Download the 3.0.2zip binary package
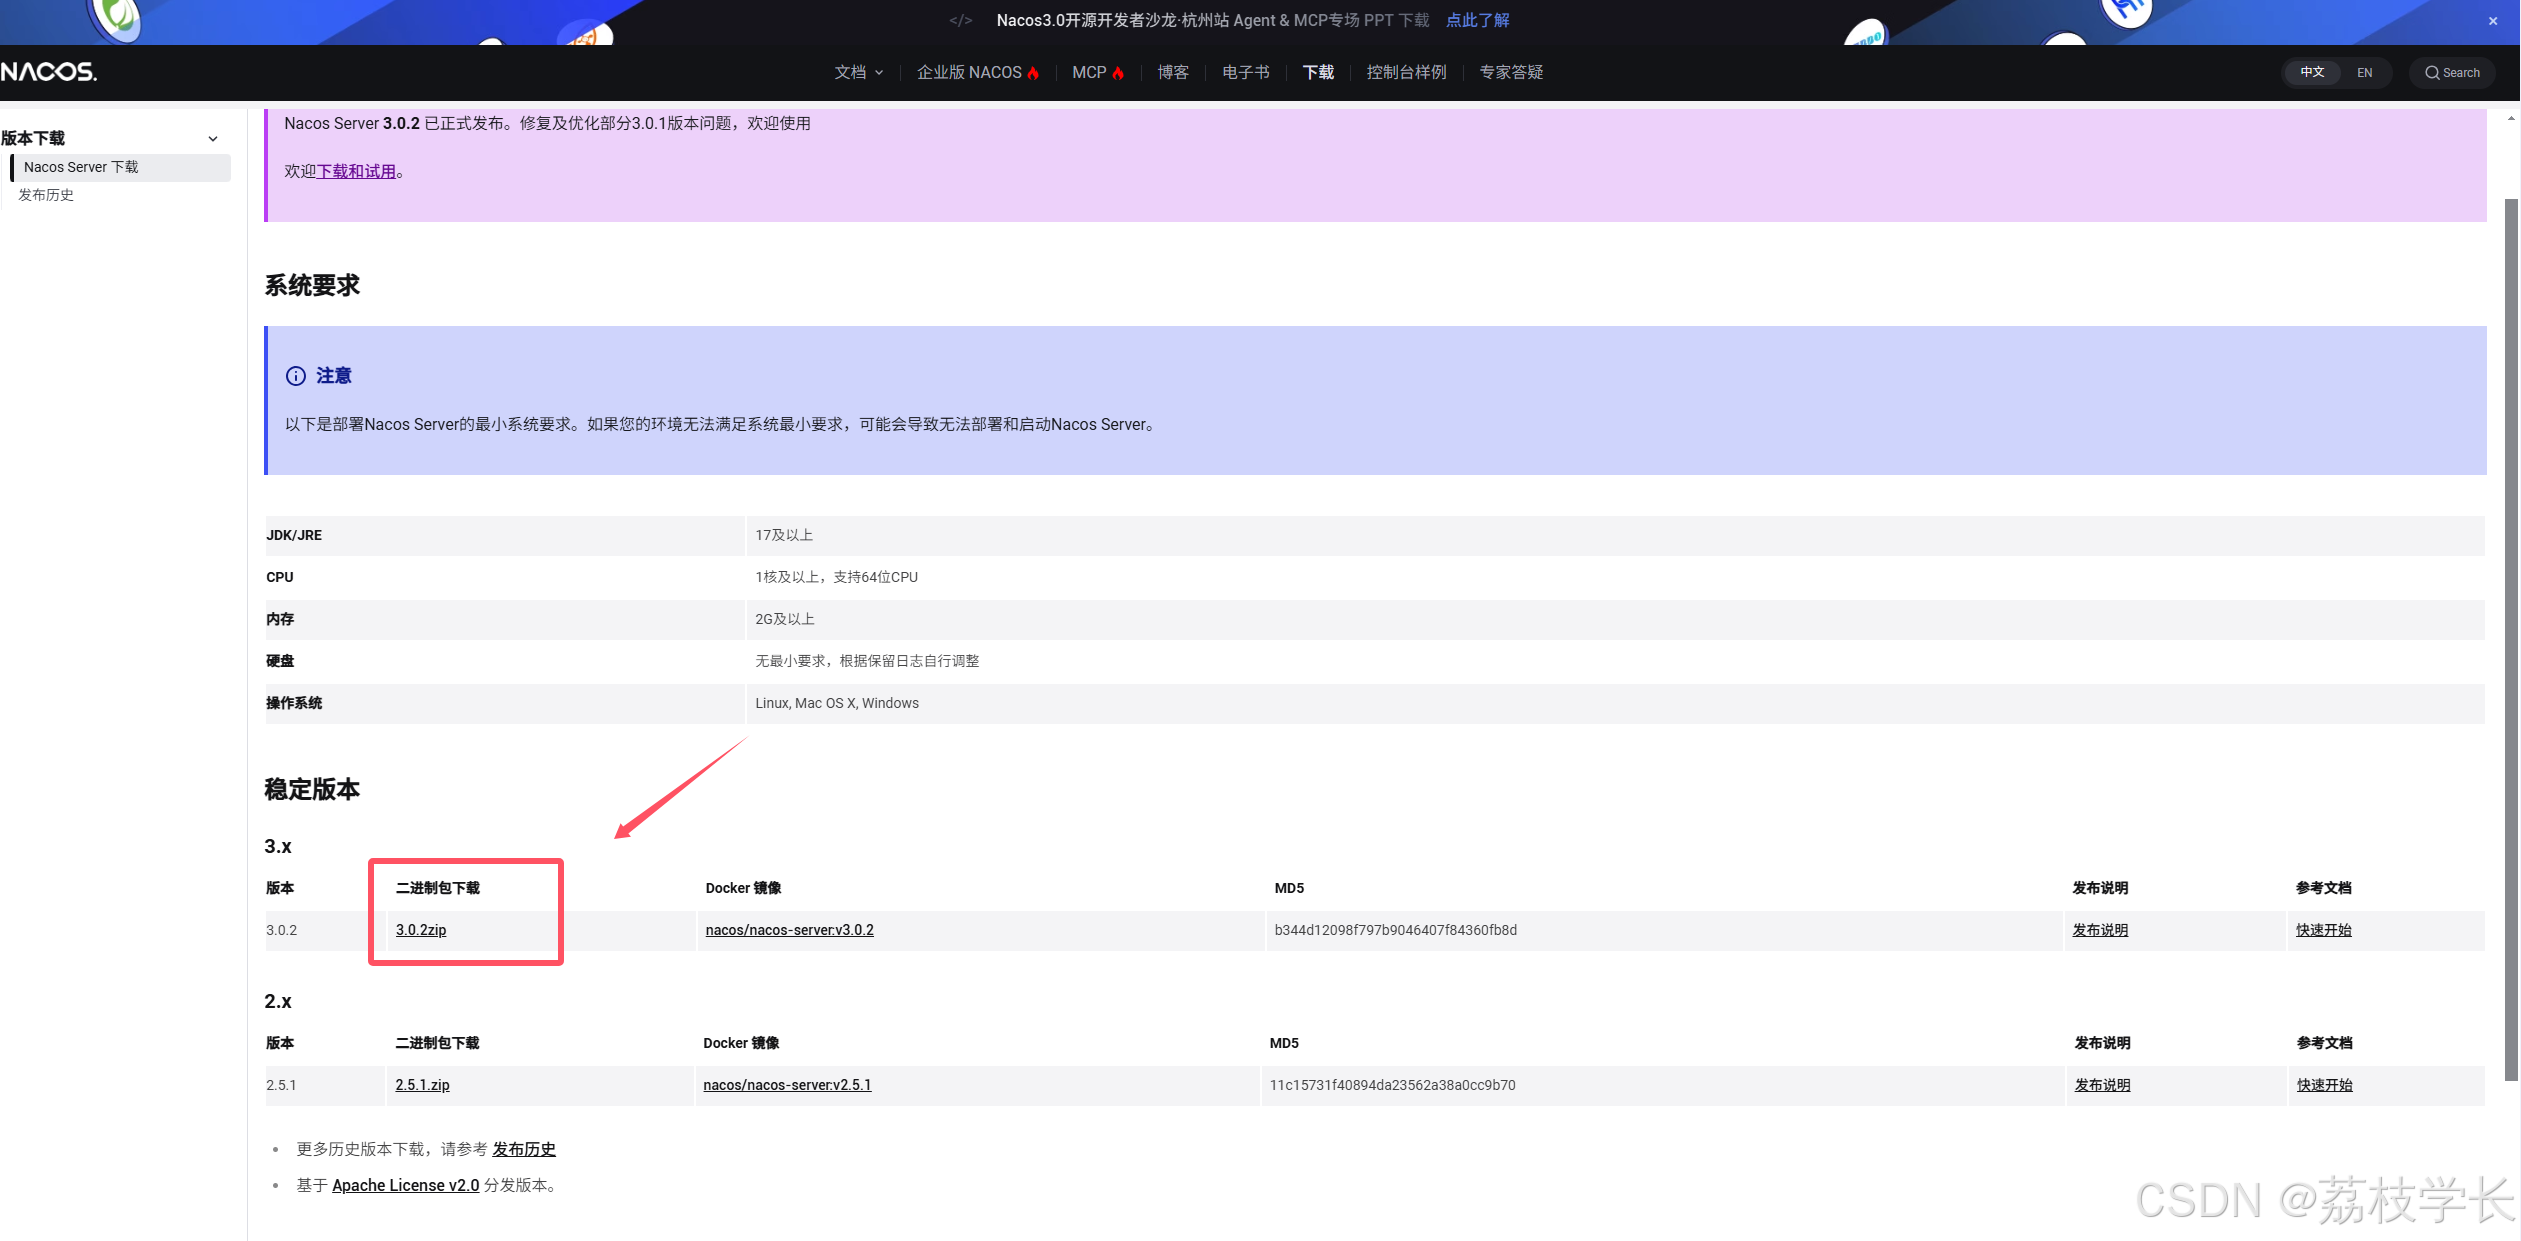Image resolution: width=2521 pixels, height=1241 pixels. pyautogui.click(x=421, y=930)
